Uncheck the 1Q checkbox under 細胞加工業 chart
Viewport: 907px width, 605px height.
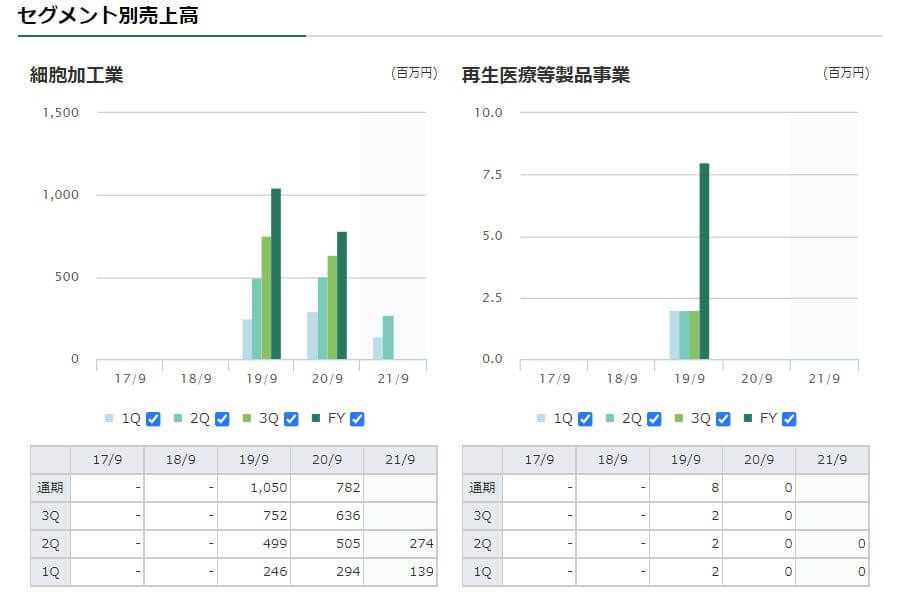153,419
